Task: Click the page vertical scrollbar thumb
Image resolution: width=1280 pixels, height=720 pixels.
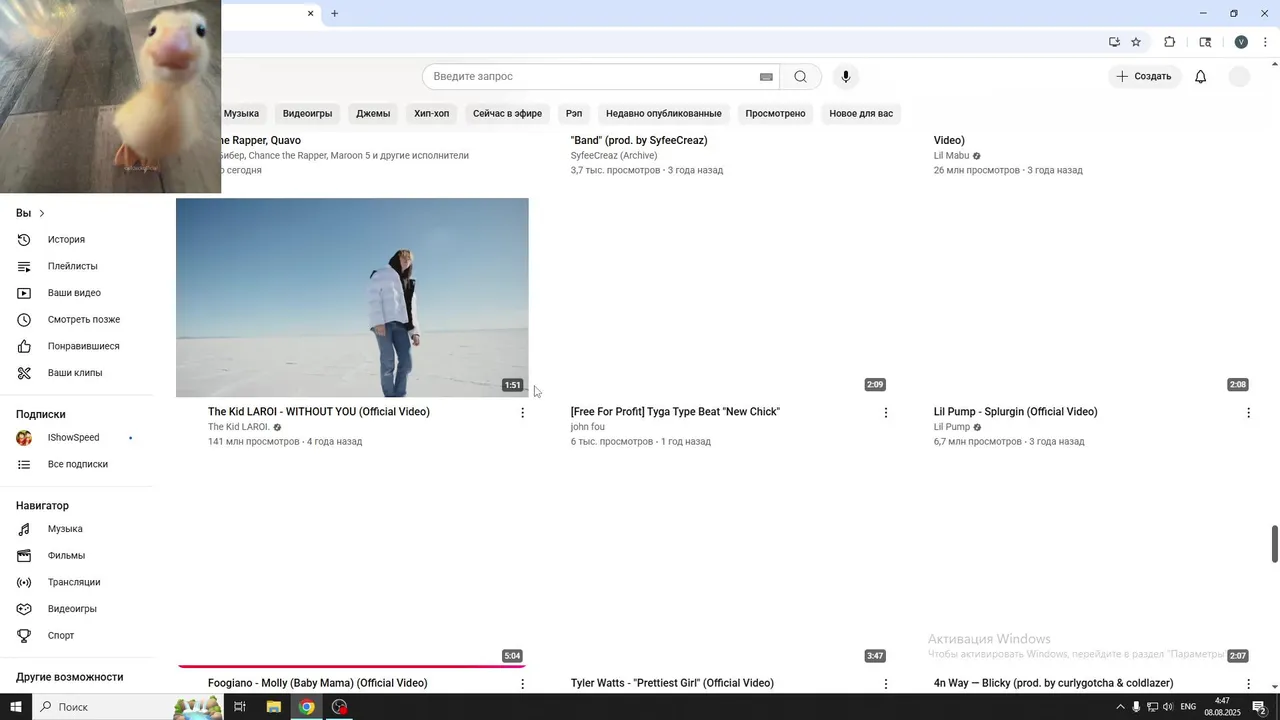Action: (1274, 543)
